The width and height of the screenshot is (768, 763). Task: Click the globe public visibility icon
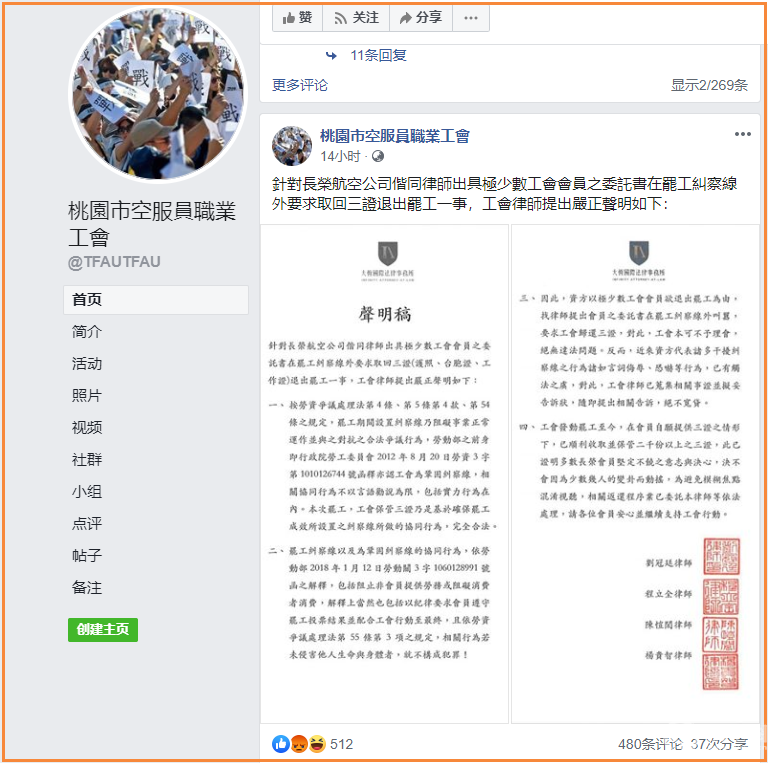tap(378, 156)
